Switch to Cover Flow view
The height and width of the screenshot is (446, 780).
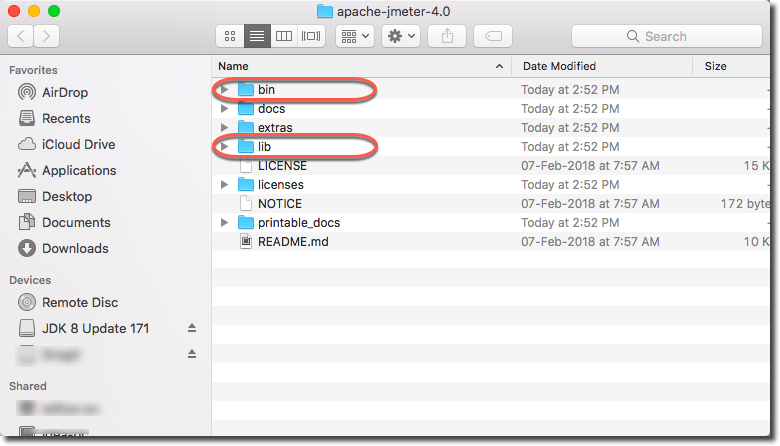311,36
